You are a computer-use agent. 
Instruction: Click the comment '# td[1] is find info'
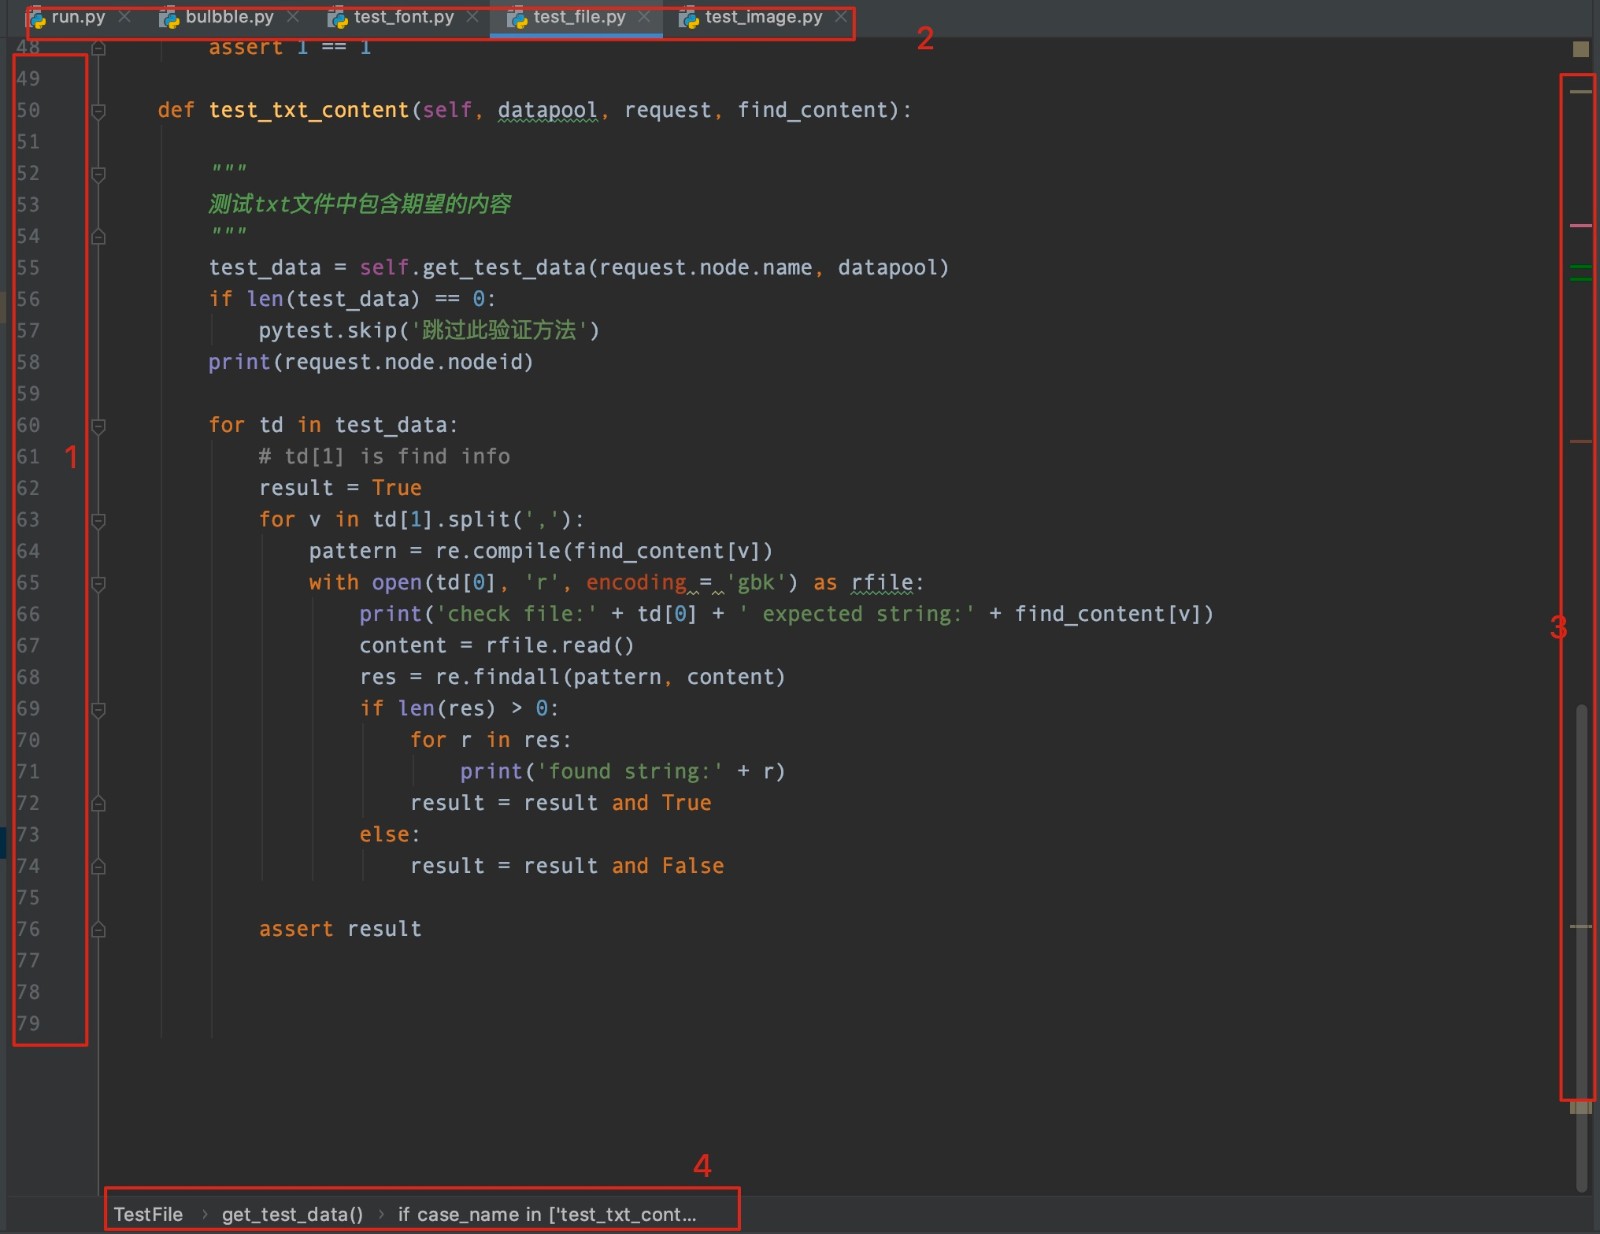(384, 456)
